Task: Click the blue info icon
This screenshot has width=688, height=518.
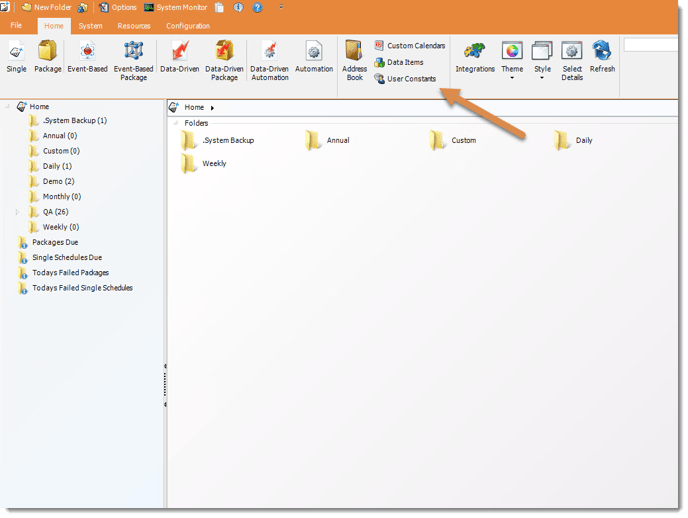Action: [x=238, y=7]
